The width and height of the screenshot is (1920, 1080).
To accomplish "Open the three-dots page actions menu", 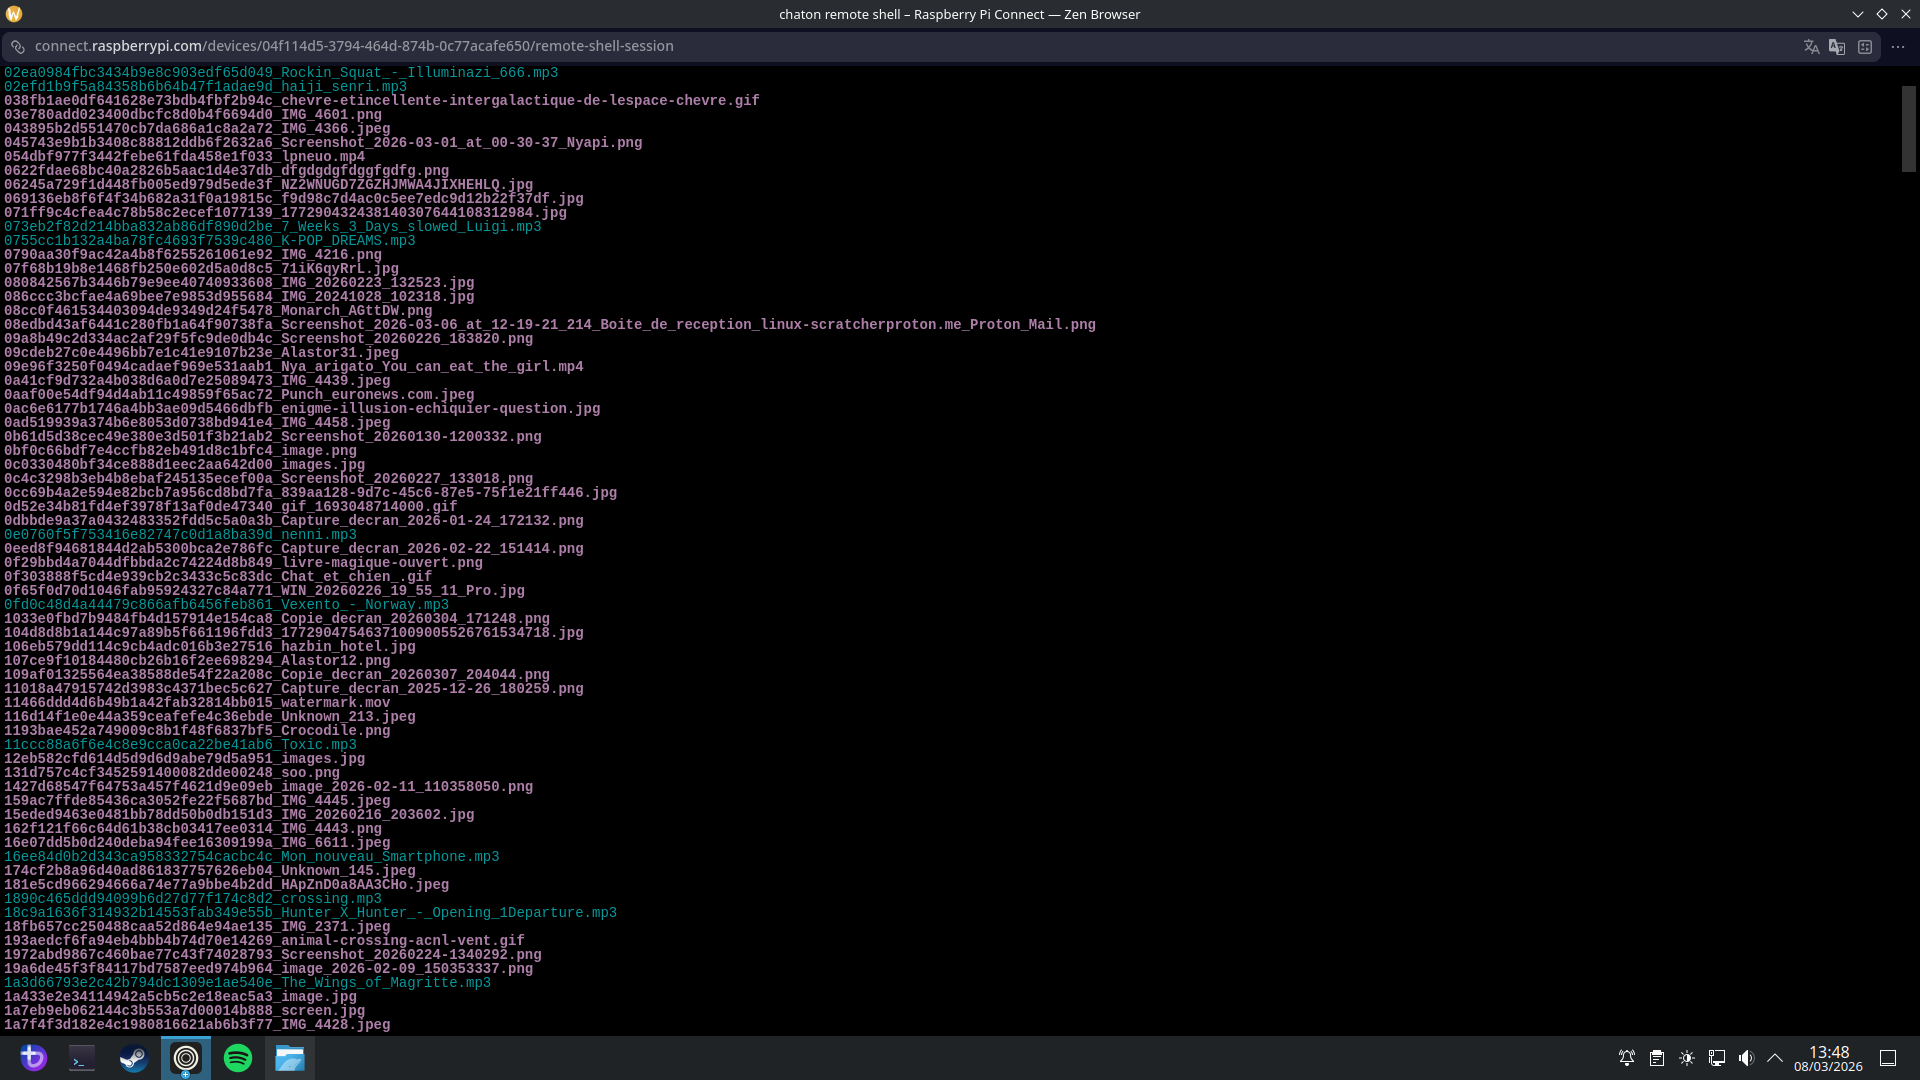I will click(x=1898, y=47).
